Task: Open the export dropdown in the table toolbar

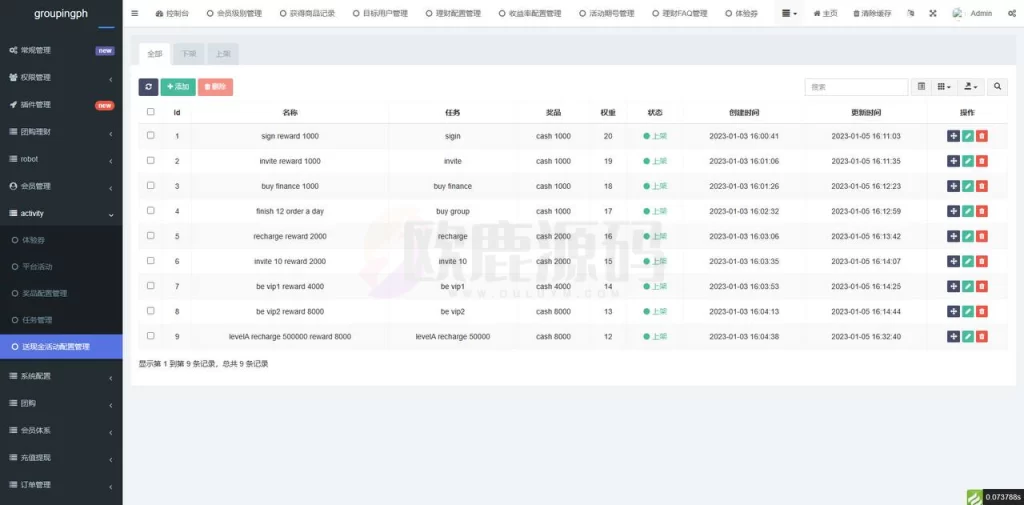Action: [x=971, y=87]
